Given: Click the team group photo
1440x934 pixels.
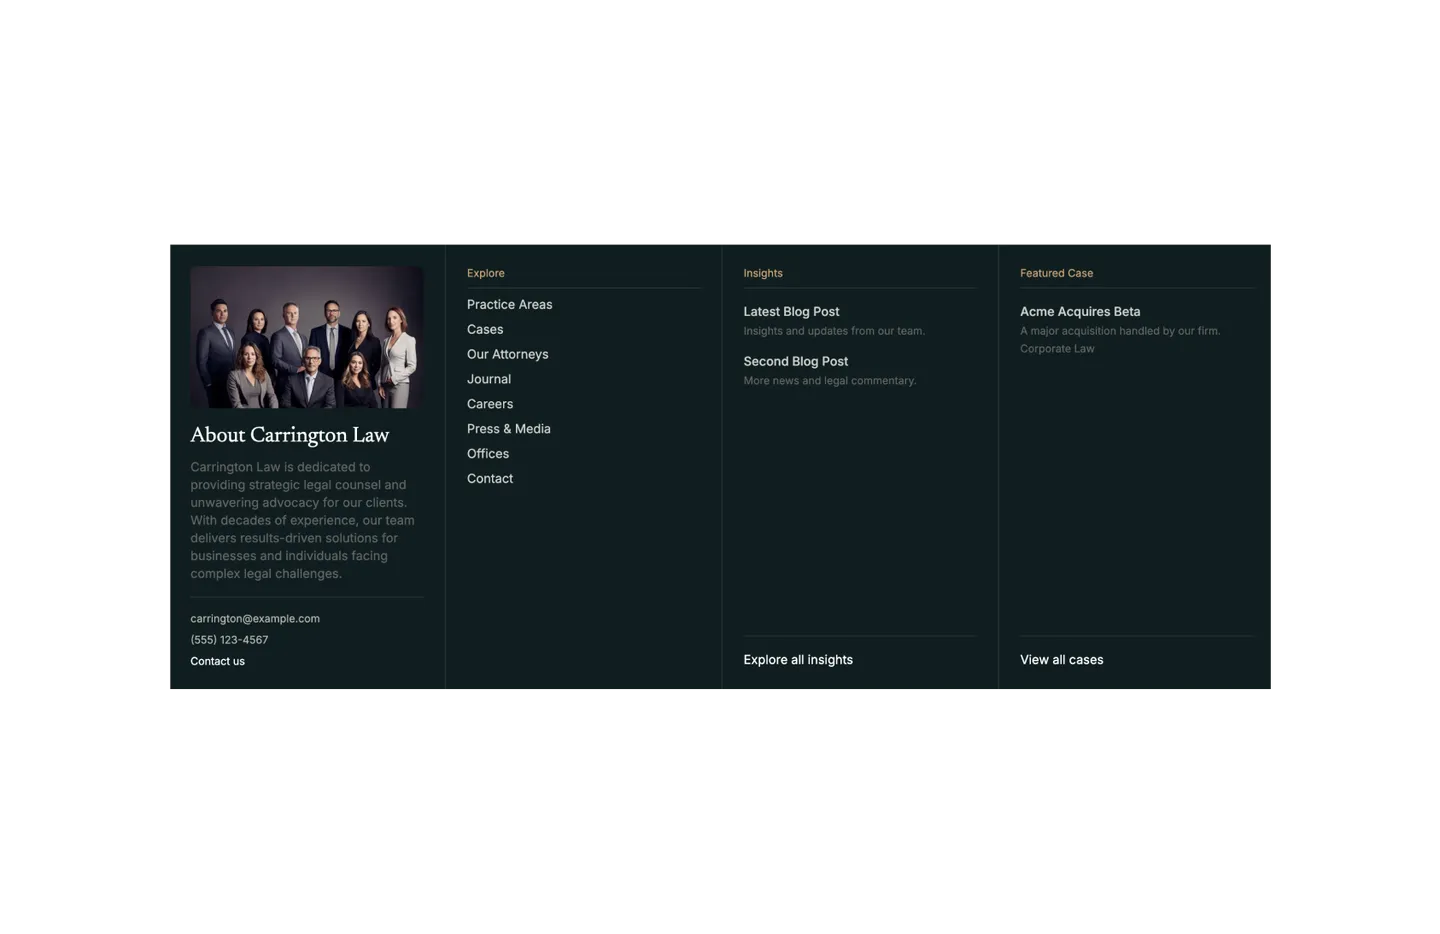Looking at the screenshot, I should [x=306, y=337].
